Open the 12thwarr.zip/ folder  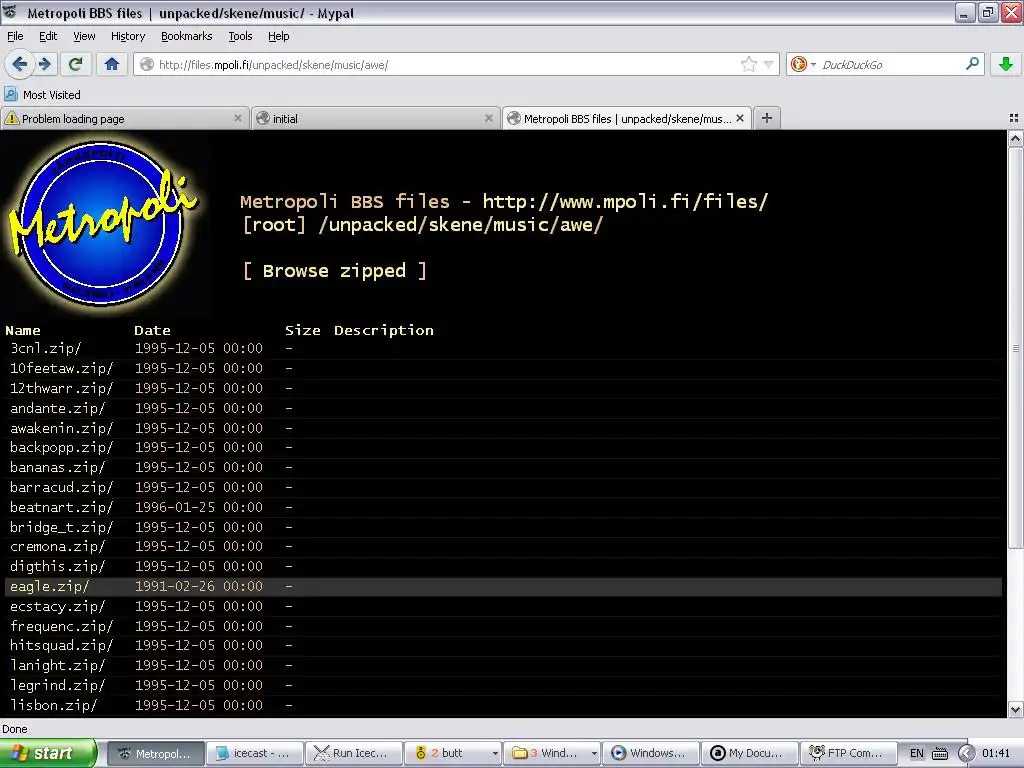[61, 388]
